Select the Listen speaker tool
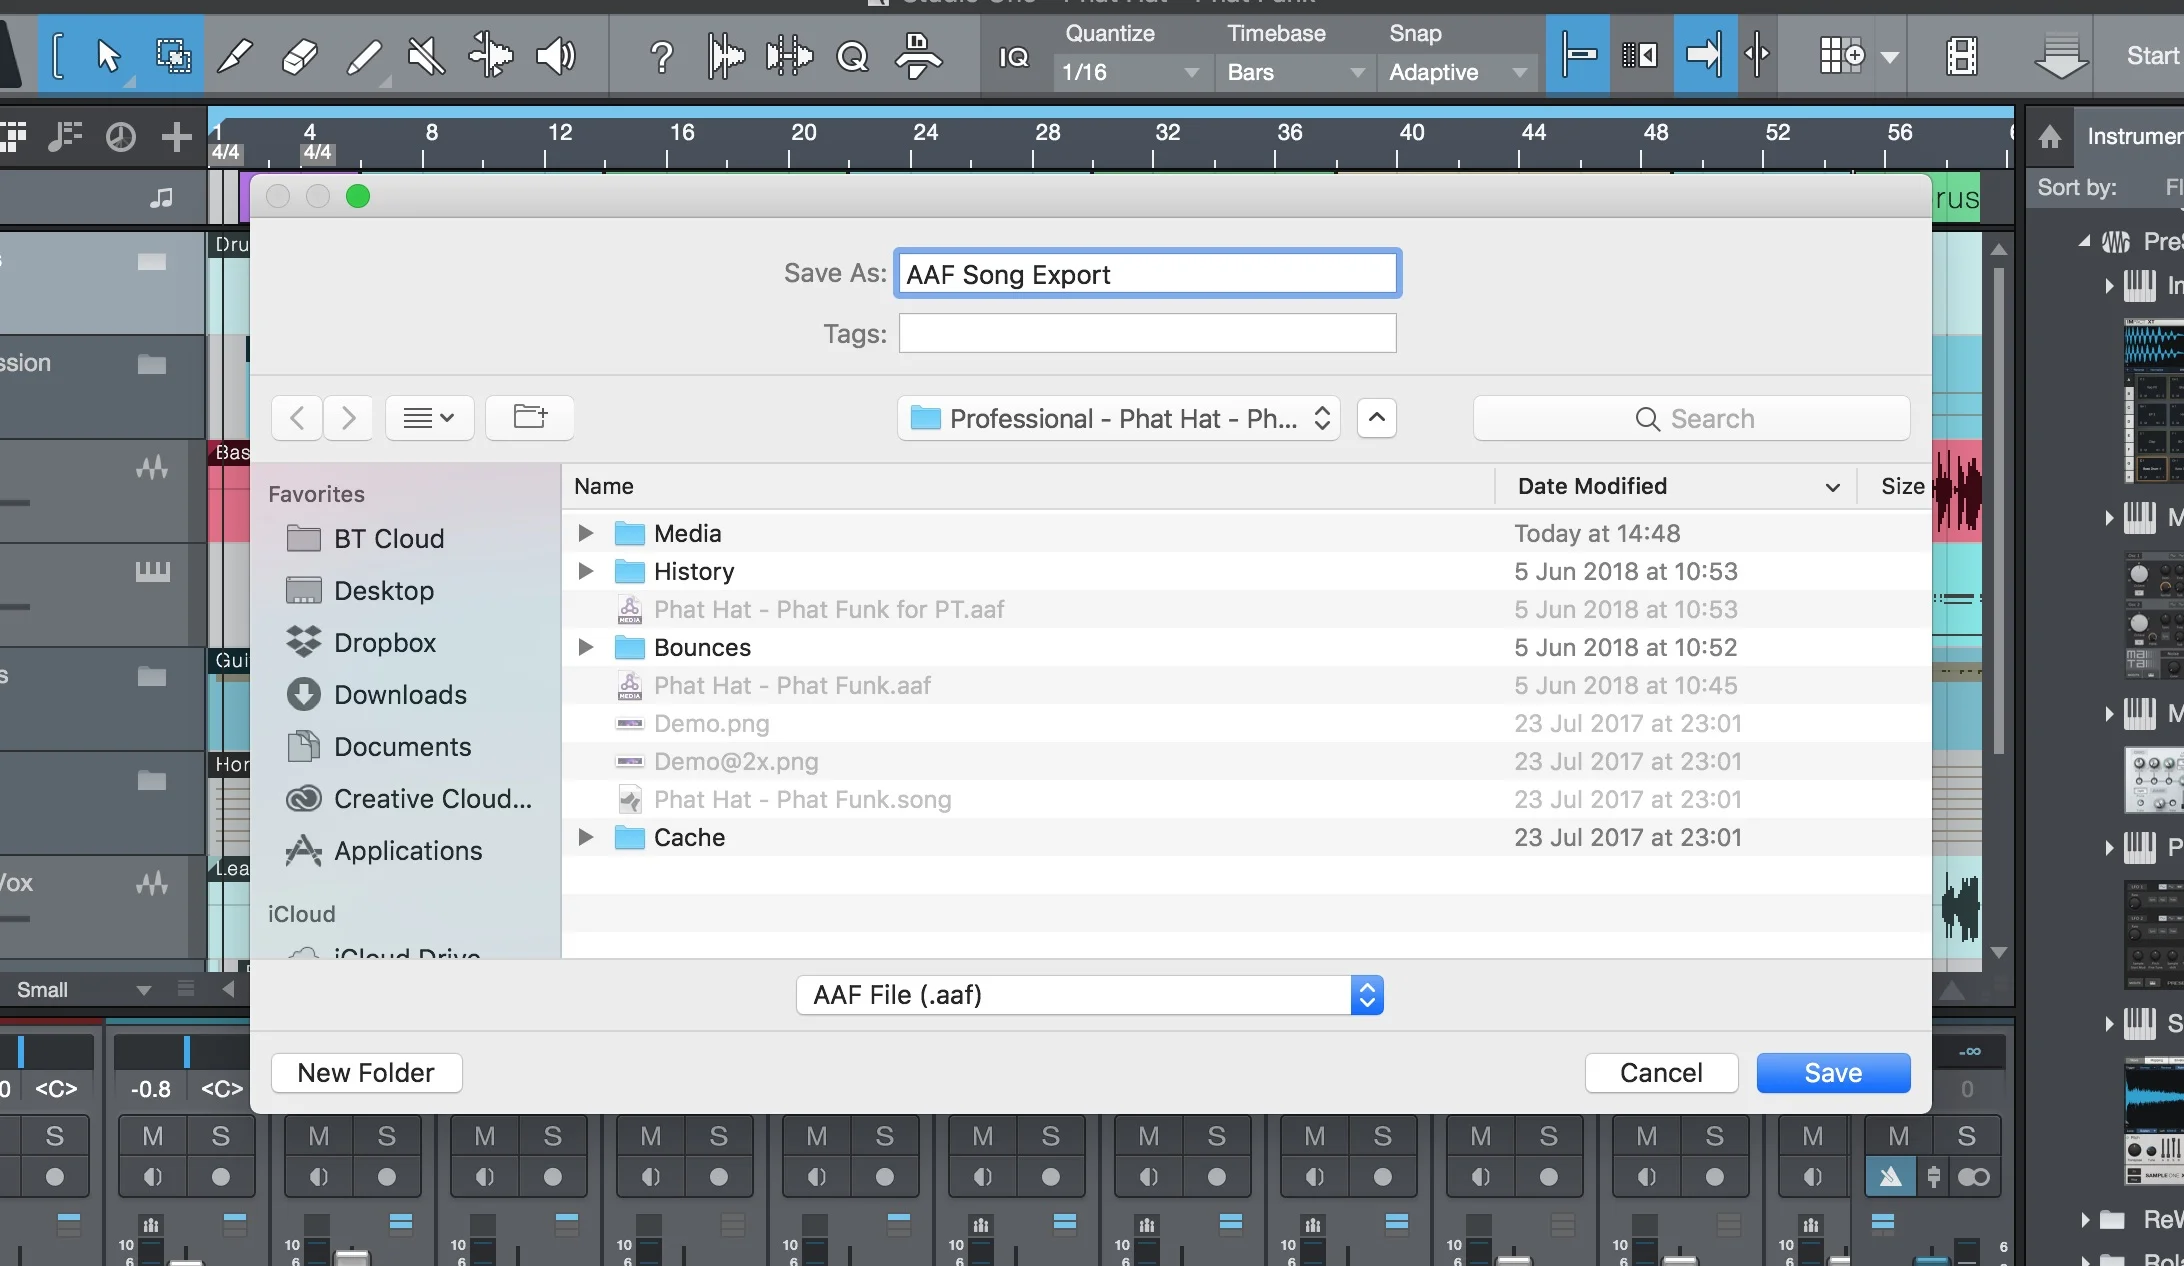This screenshot has width=2184, height=1266. coord(555,56)
